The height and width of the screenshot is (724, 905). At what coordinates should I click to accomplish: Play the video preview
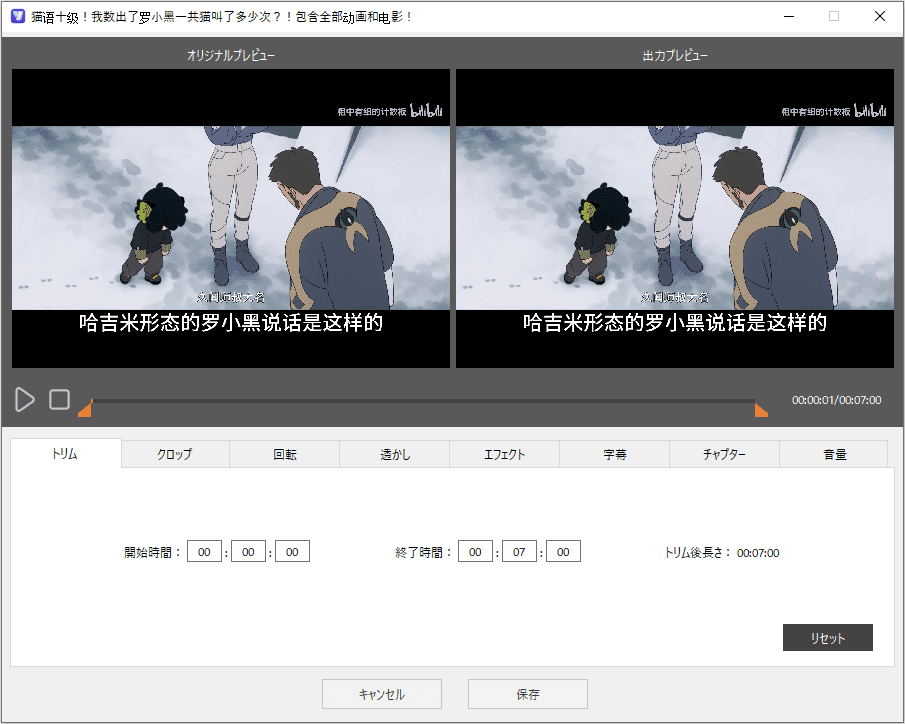(24, 400)
